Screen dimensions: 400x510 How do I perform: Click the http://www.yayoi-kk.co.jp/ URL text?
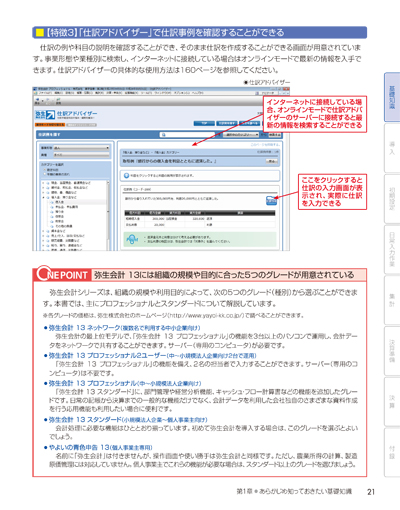coord(206,315)
